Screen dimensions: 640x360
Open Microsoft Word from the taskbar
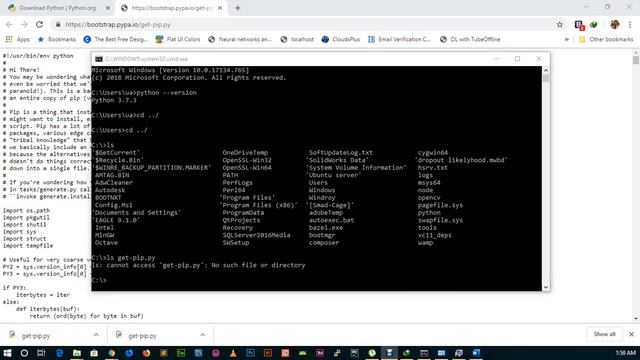pos(476,353)
